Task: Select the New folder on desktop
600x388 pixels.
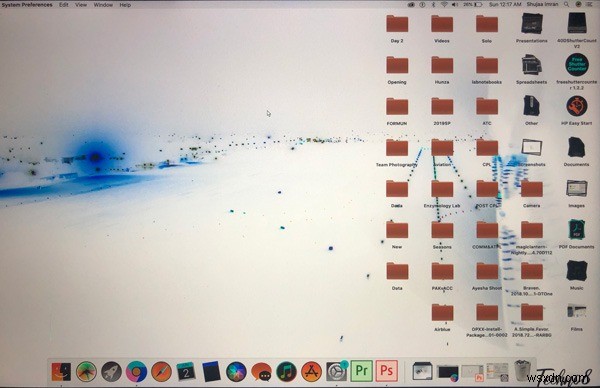Action: click(397, 231)
